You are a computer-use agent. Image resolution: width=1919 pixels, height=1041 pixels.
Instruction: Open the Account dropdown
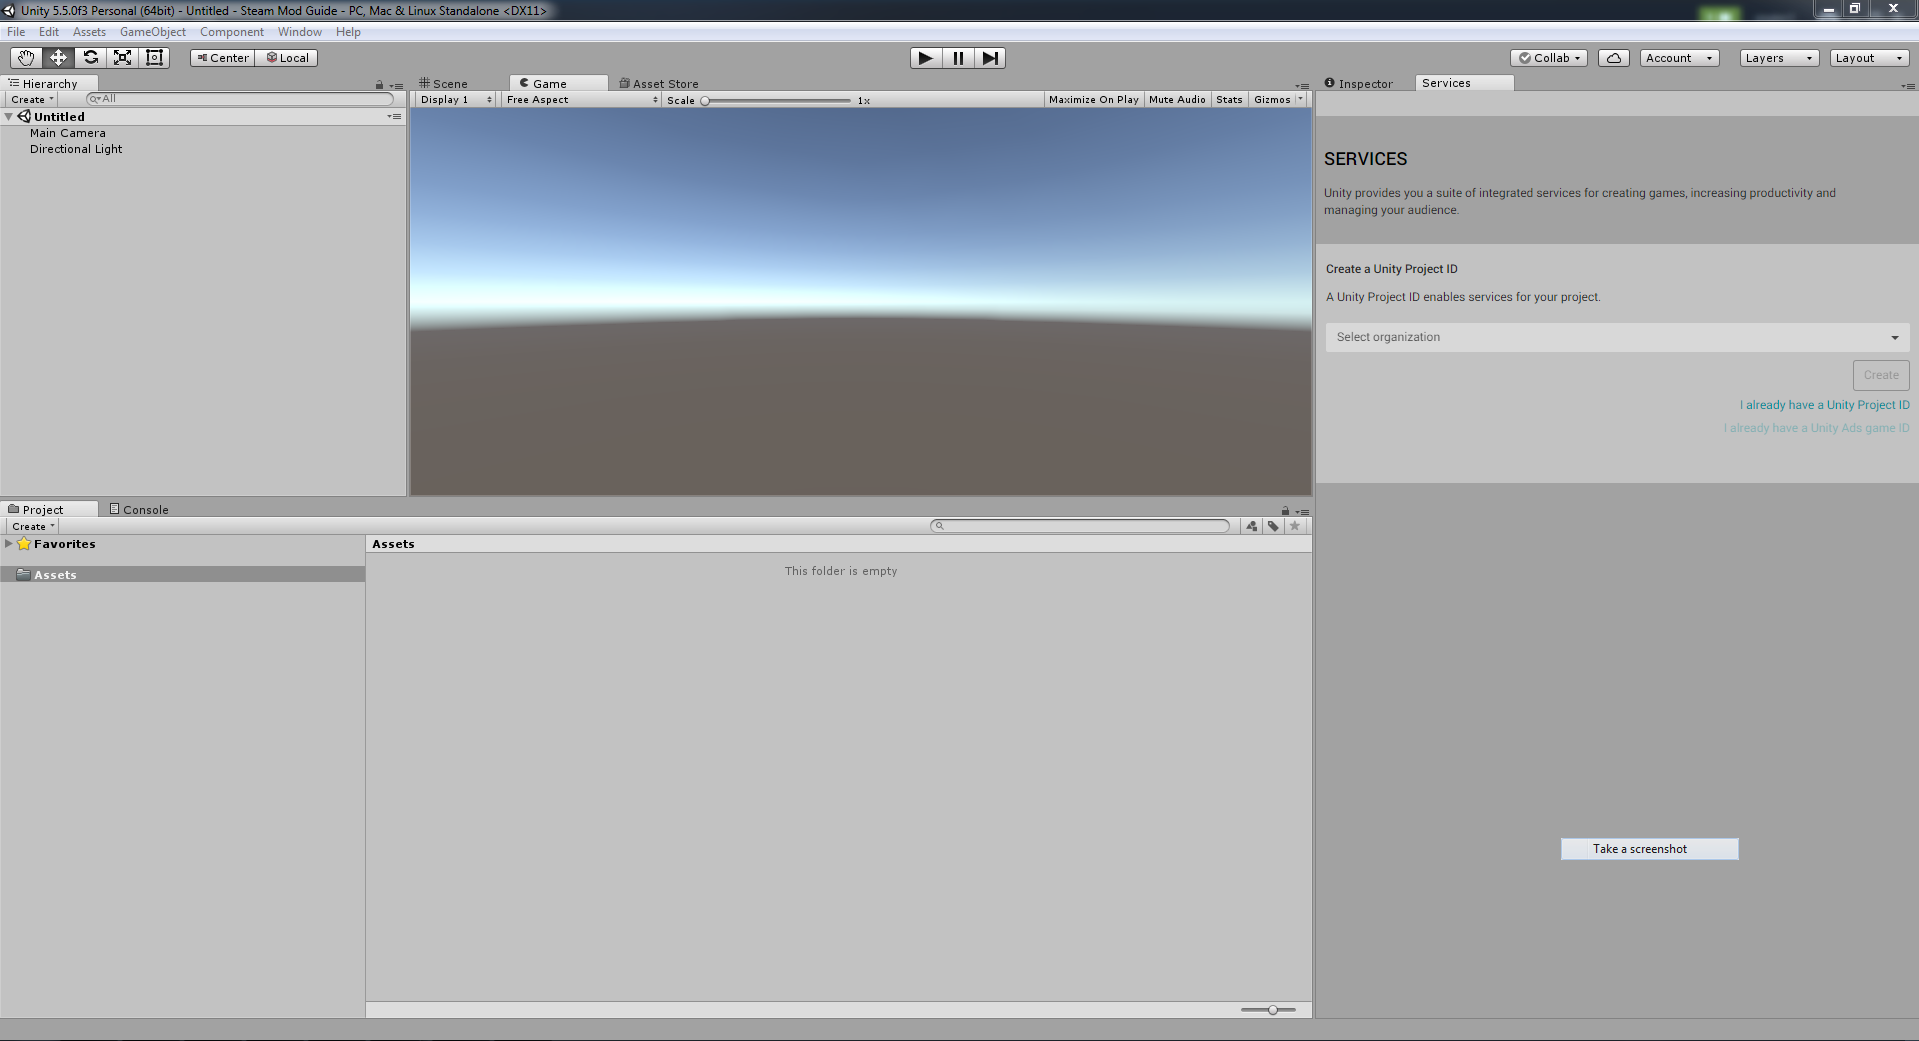coord(1679,58)
